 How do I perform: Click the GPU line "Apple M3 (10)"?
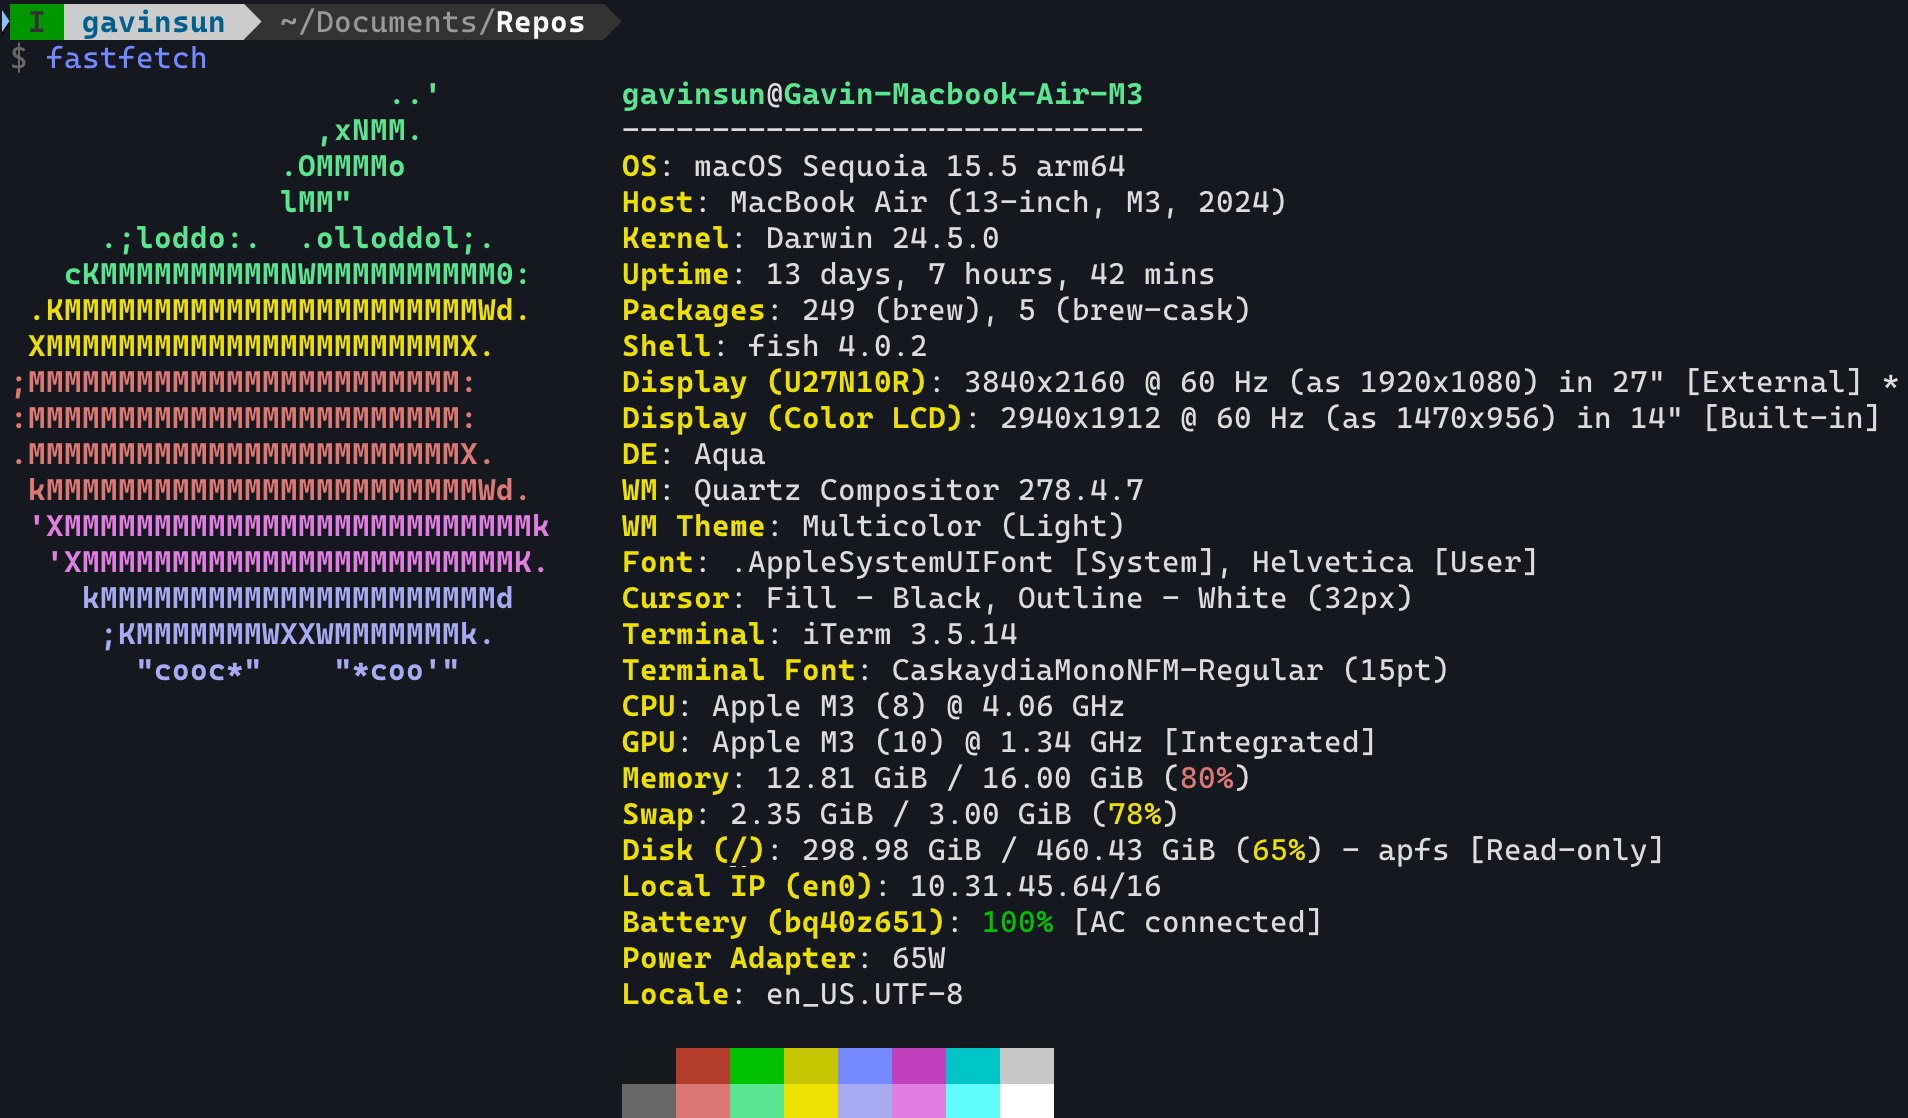[999, 742]
